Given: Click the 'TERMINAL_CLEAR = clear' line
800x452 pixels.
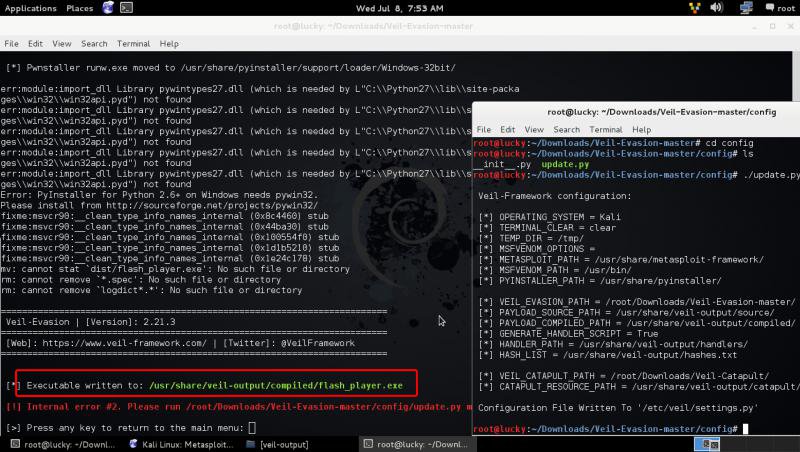Looking at the screenshot, I should (x=547, y=228).
